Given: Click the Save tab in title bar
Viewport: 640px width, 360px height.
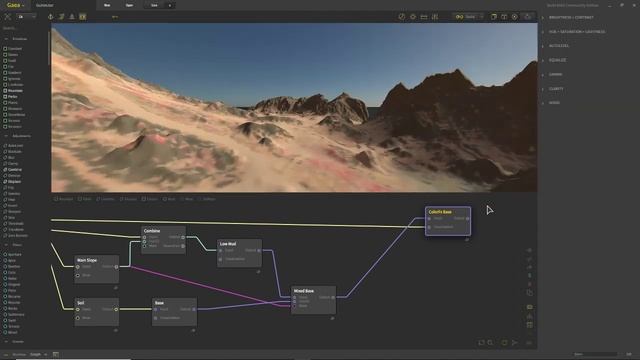Looking at the screenshot, I should click(x=154, y=5).
